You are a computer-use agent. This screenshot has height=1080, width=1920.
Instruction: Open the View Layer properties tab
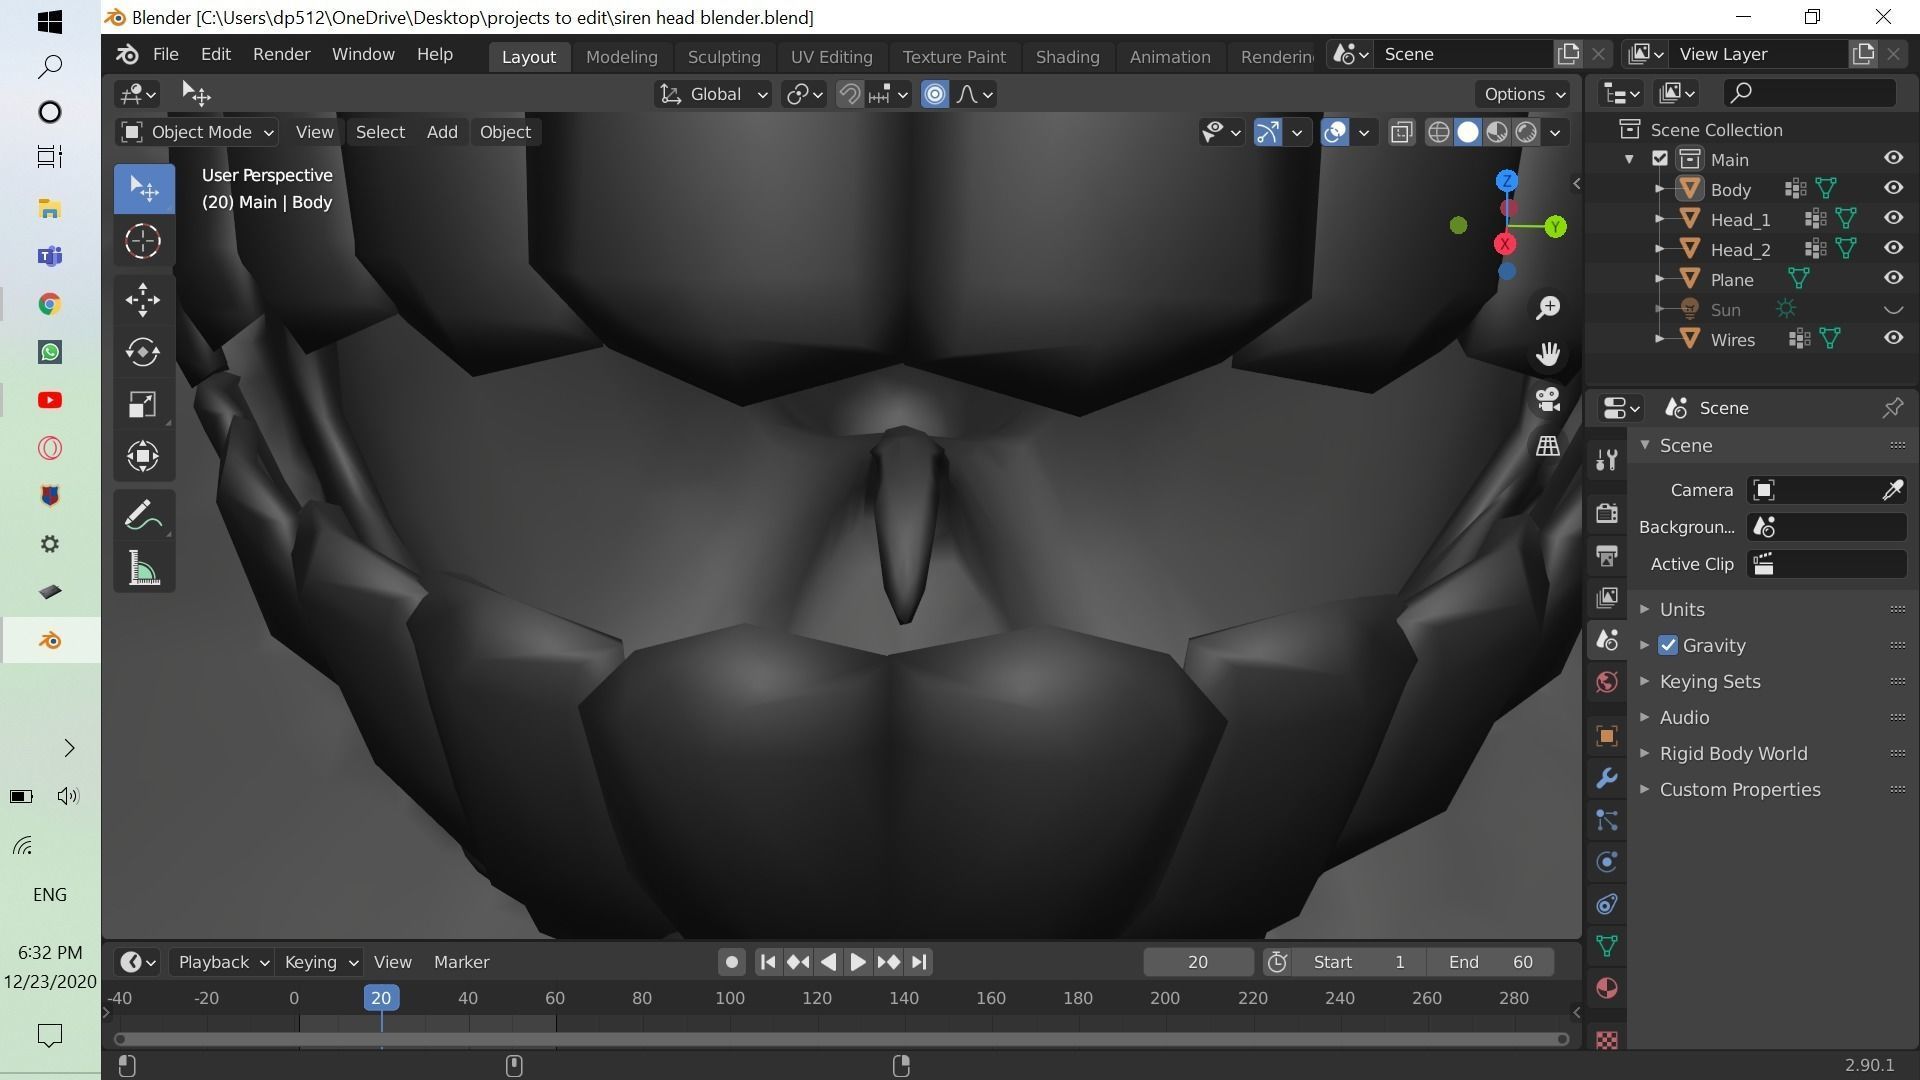[1607, 598]
